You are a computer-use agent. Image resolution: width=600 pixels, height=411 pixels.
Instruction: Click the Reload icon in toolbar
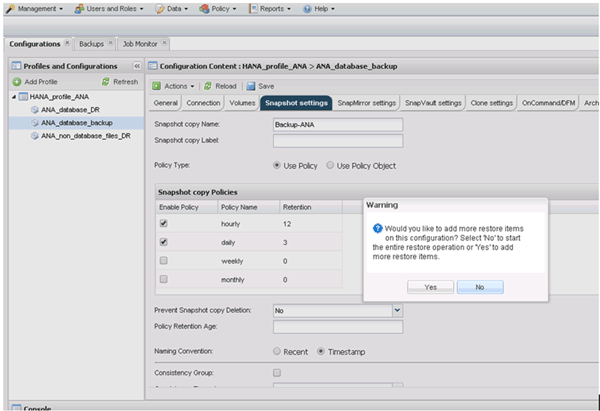click(x=206, y=86)
